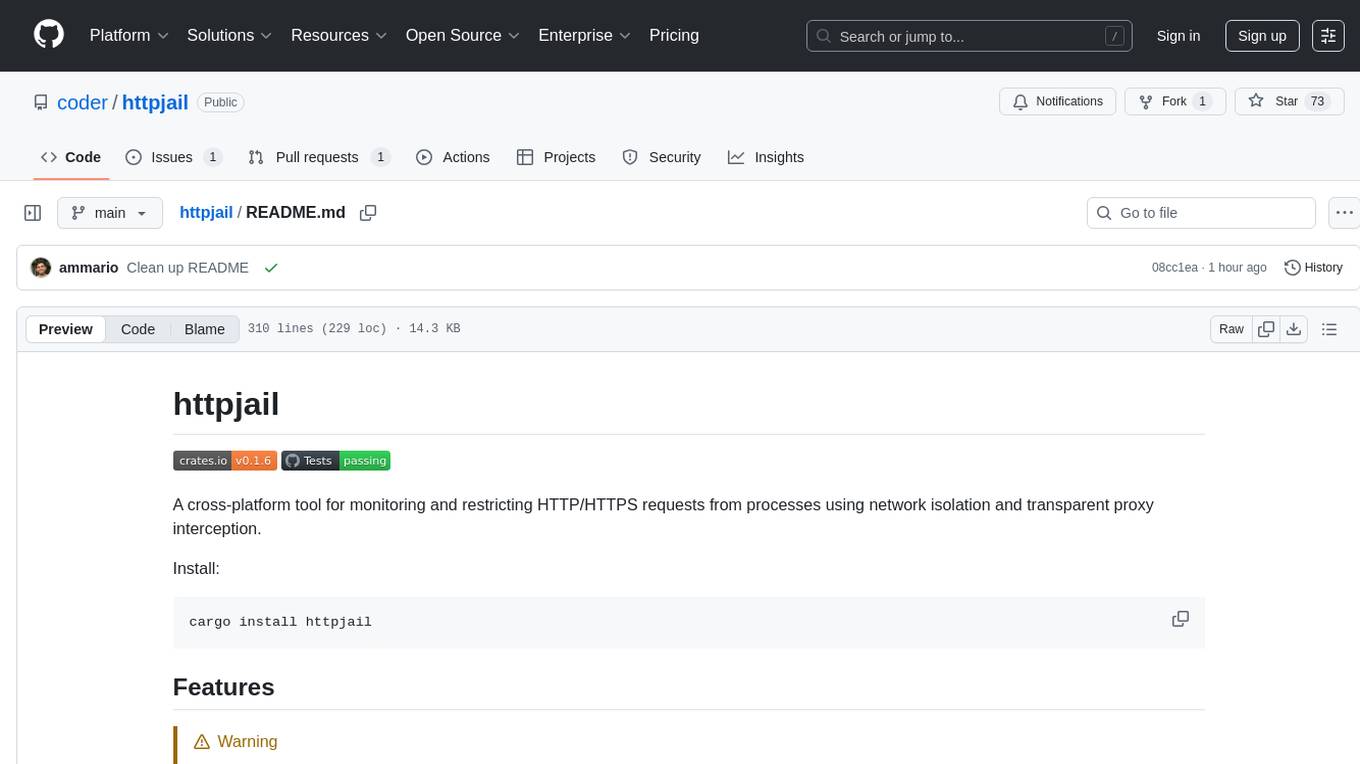
Task: Show commit status check mark details
Action: (x=271, y=268)
